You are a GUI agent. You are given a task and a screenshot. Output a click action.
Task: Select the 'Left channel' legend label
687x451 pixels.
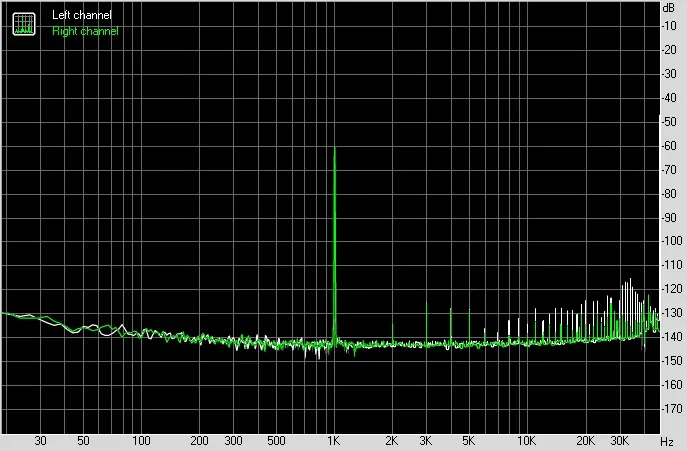coord(82,15)
